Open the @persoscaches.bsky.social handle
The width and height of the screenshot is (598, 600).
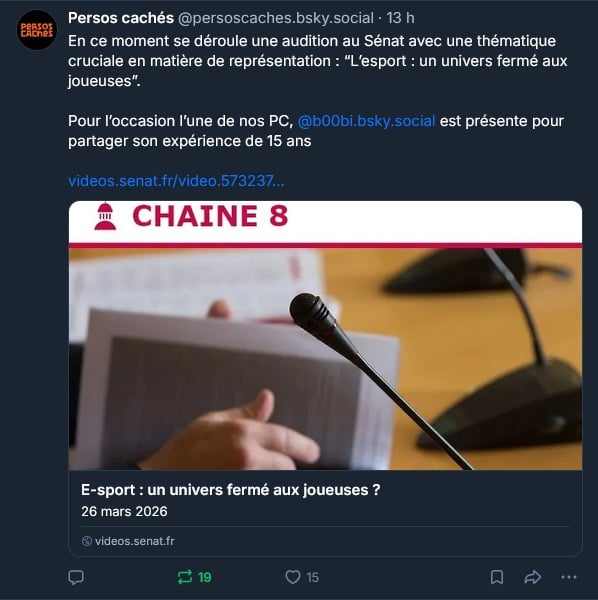pyautogui.click(x=276, y=18)
